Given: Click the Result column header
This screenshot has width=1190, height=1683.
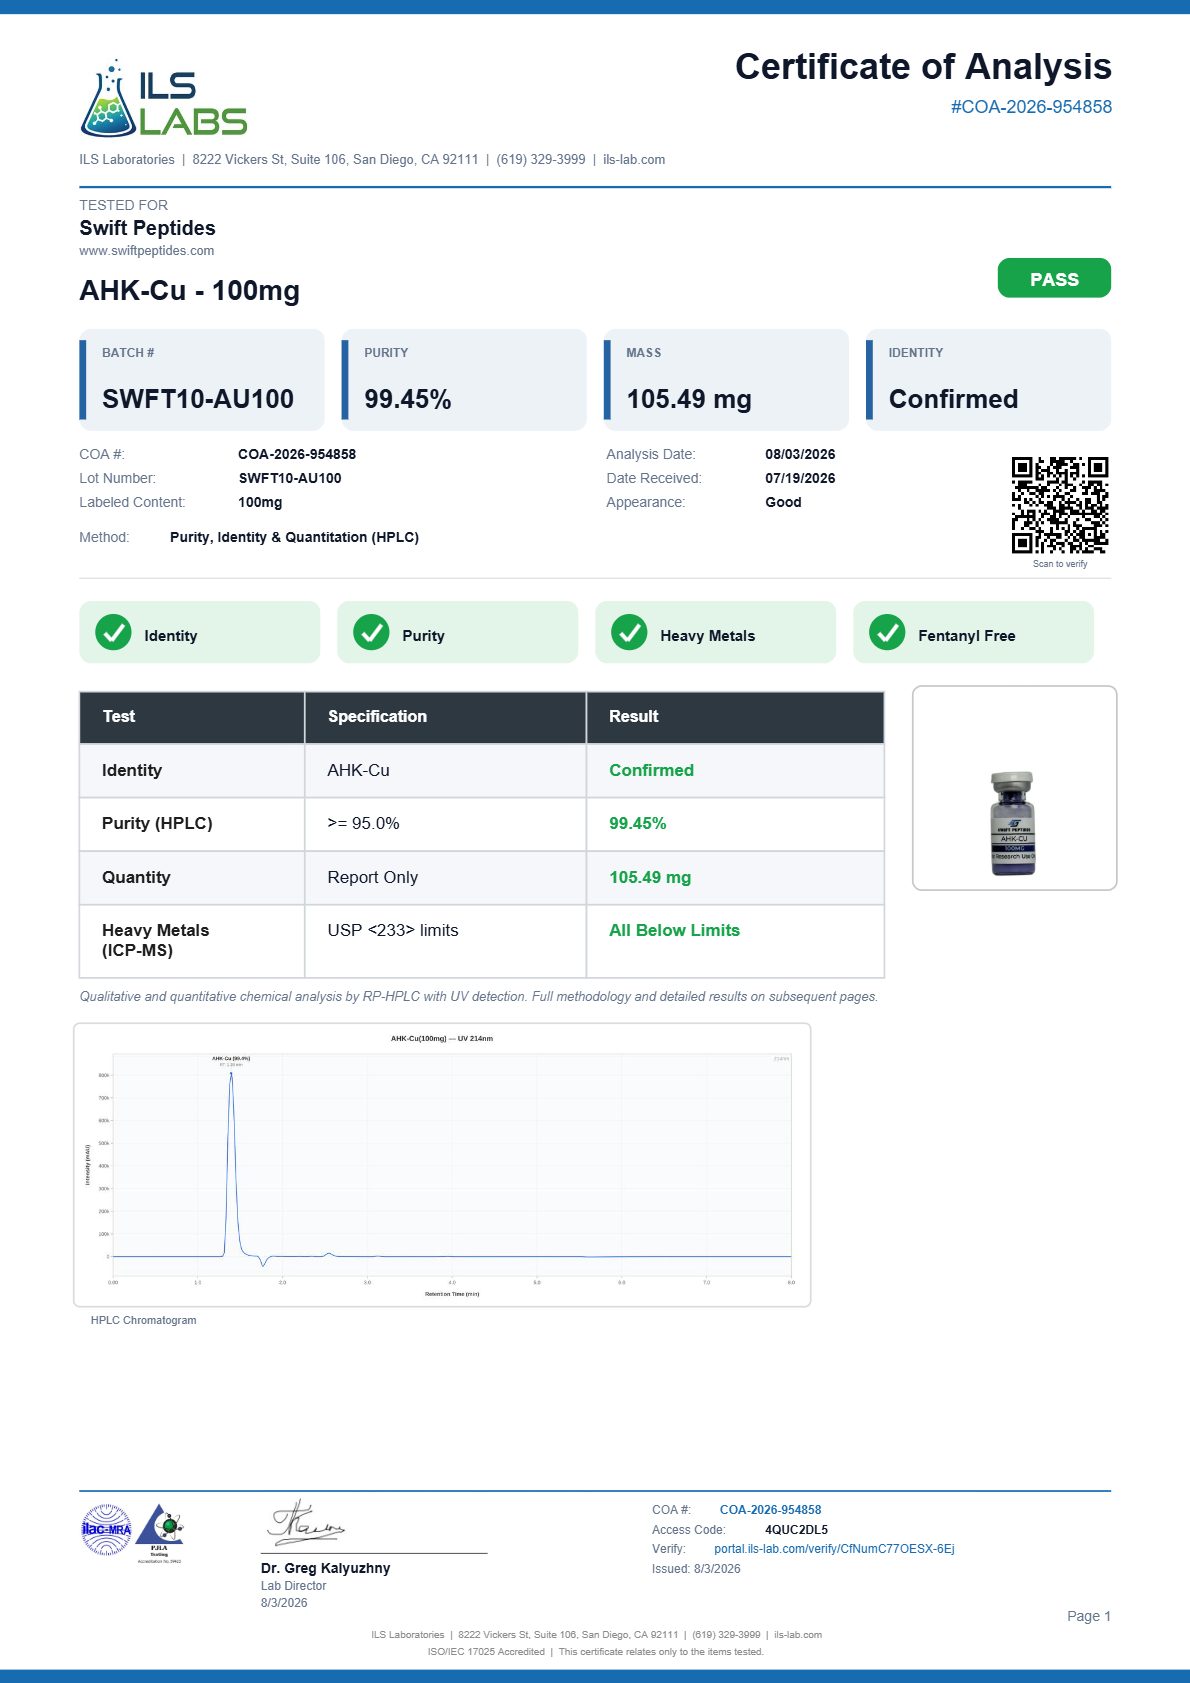Looking at the screenshot, I should pyautogui.click(x=735, y=717).
